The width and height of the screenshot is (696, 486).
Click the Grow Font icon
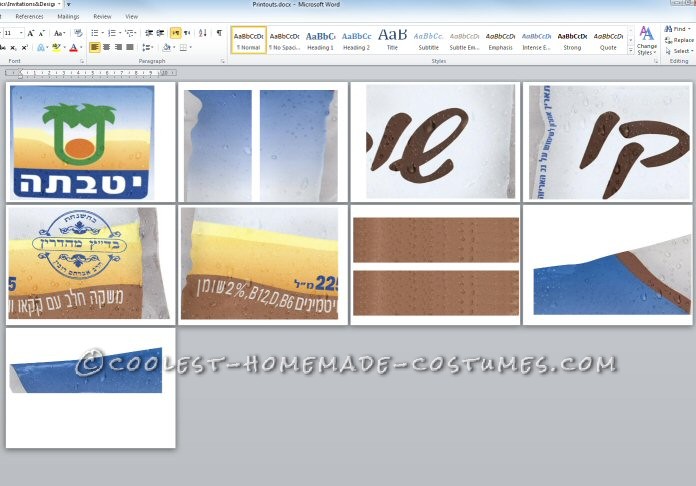pos(31,33)
